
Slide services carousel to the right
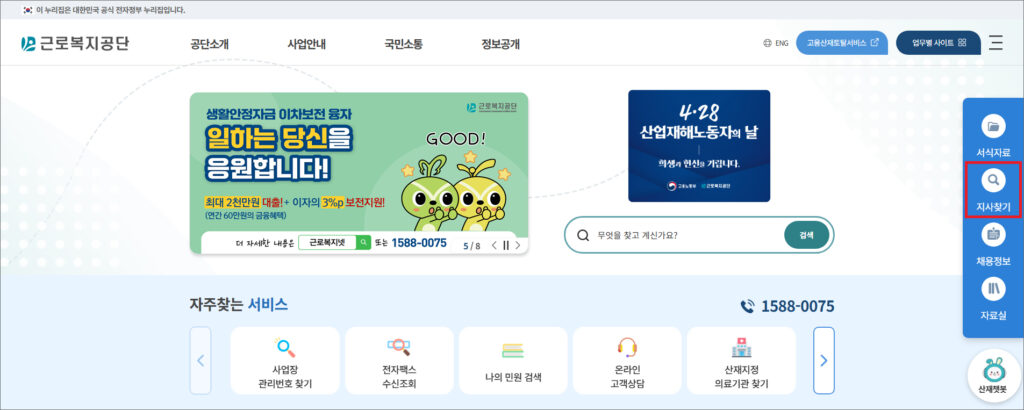pyautogui.click(x=824, y=360)
